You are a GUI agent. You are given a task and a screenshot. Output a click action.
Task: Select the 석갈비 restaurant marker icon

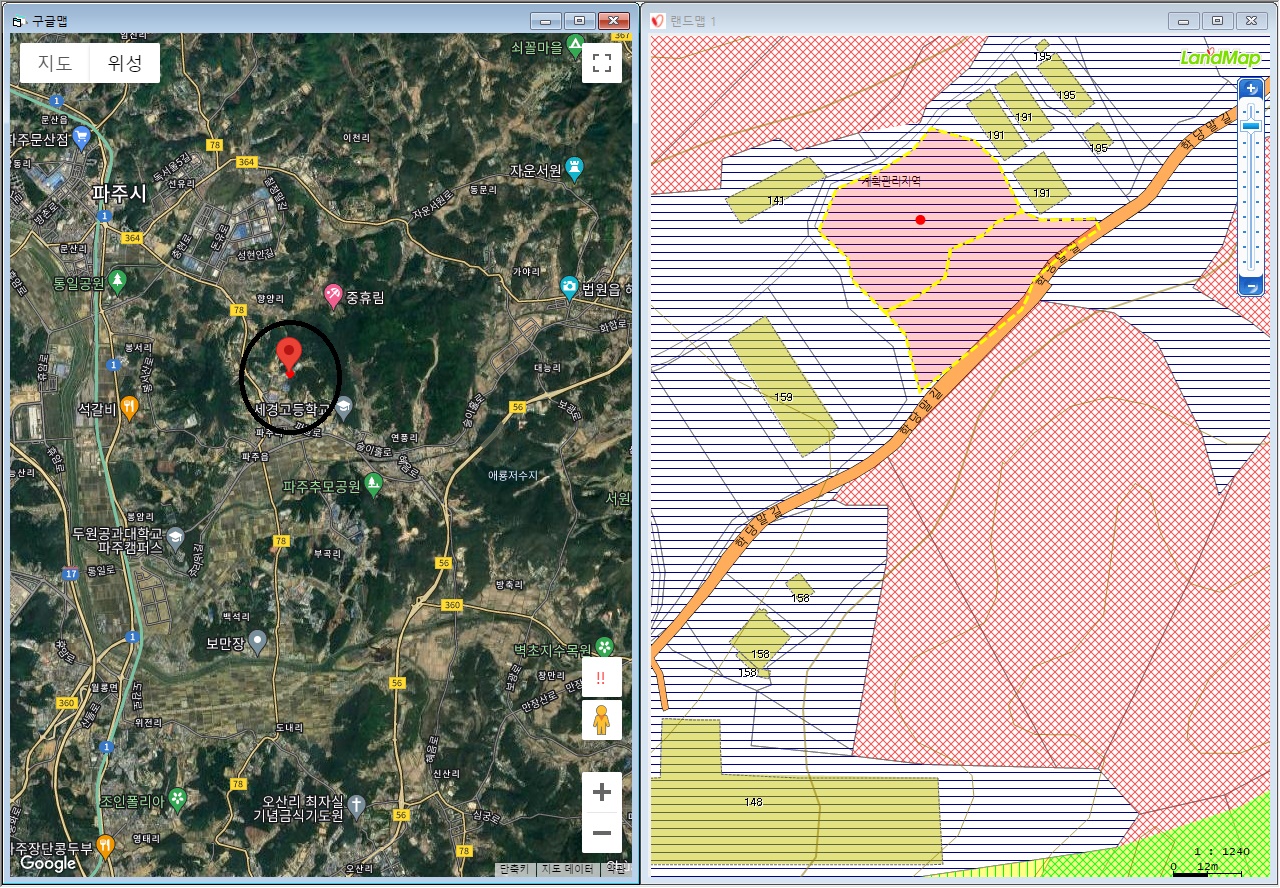129,407
